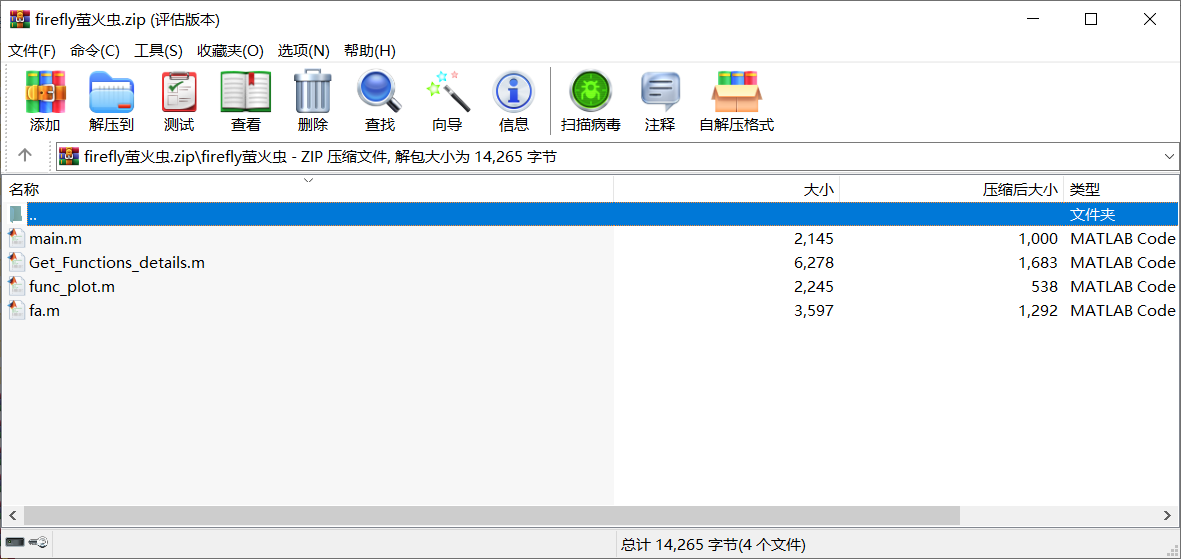The width and height of the screenshot is (1181, 559).
Task: Minimize the WinRAR window
Action: (x=1032, y=20)
